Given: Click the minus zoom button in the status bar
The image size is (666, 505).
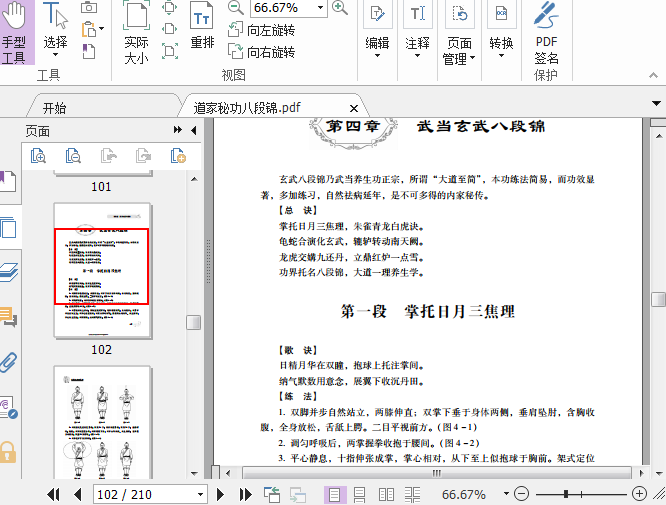Looking at the screenshot, I should [x=521, y=494].
